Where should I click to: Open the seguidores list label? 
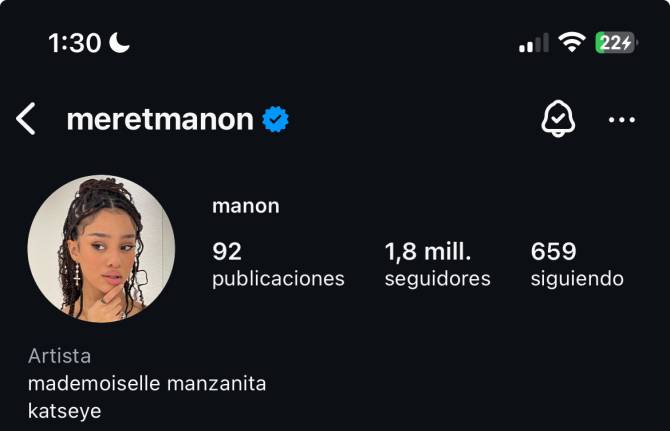tap(437, 279)
